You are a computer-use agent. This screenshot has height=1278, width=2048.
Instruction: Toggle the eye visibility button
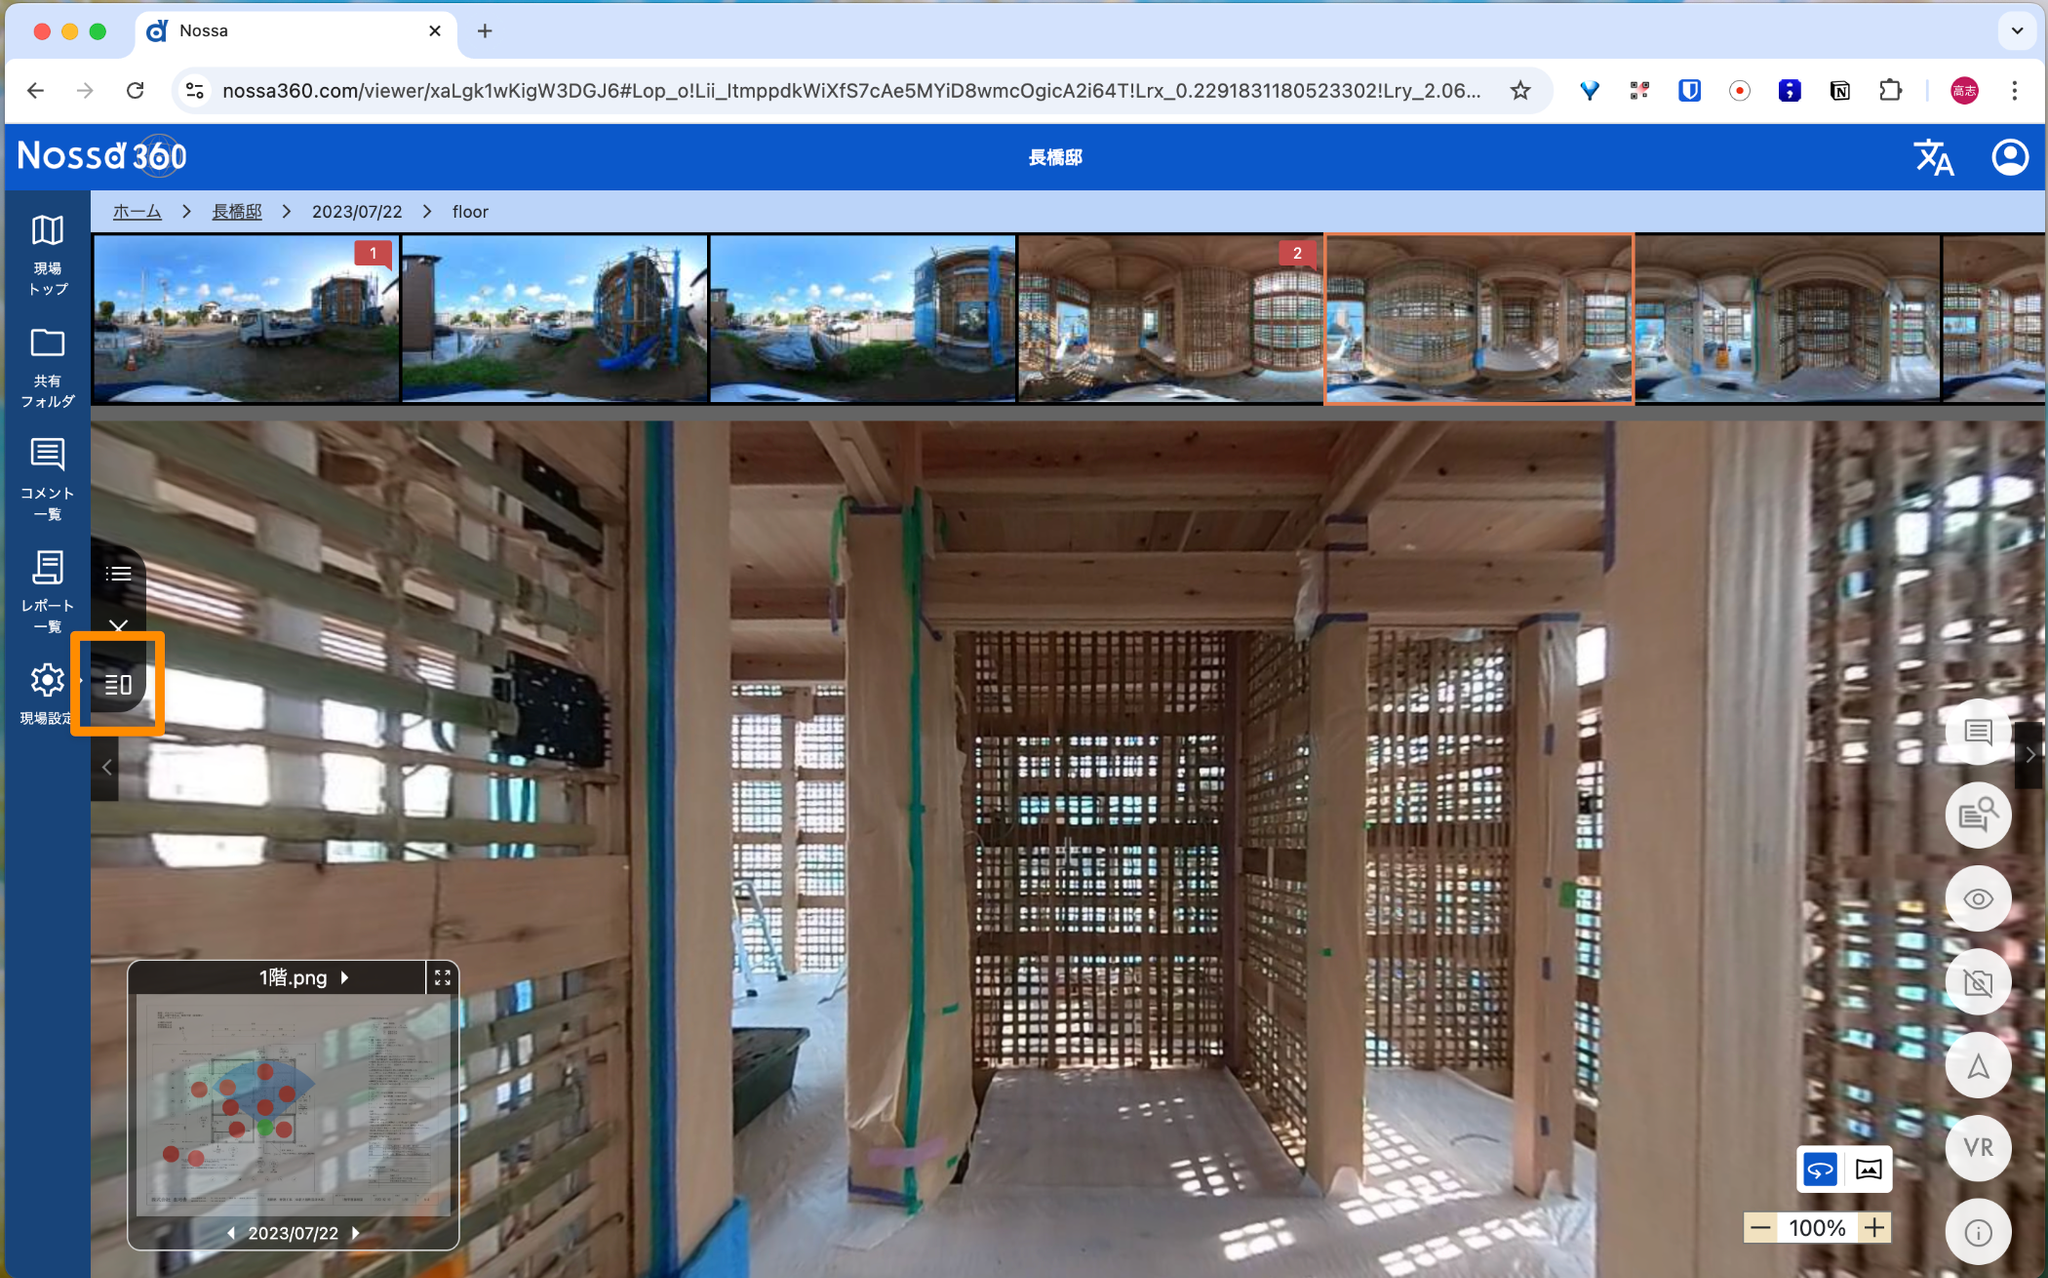click(1977, 899)
